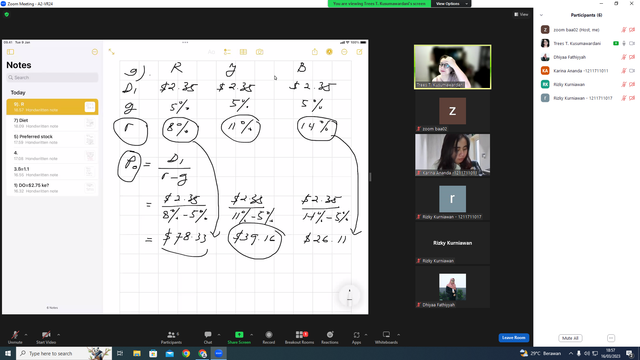Open the note titled 3.8x1.1

click(x=52, y=171)
